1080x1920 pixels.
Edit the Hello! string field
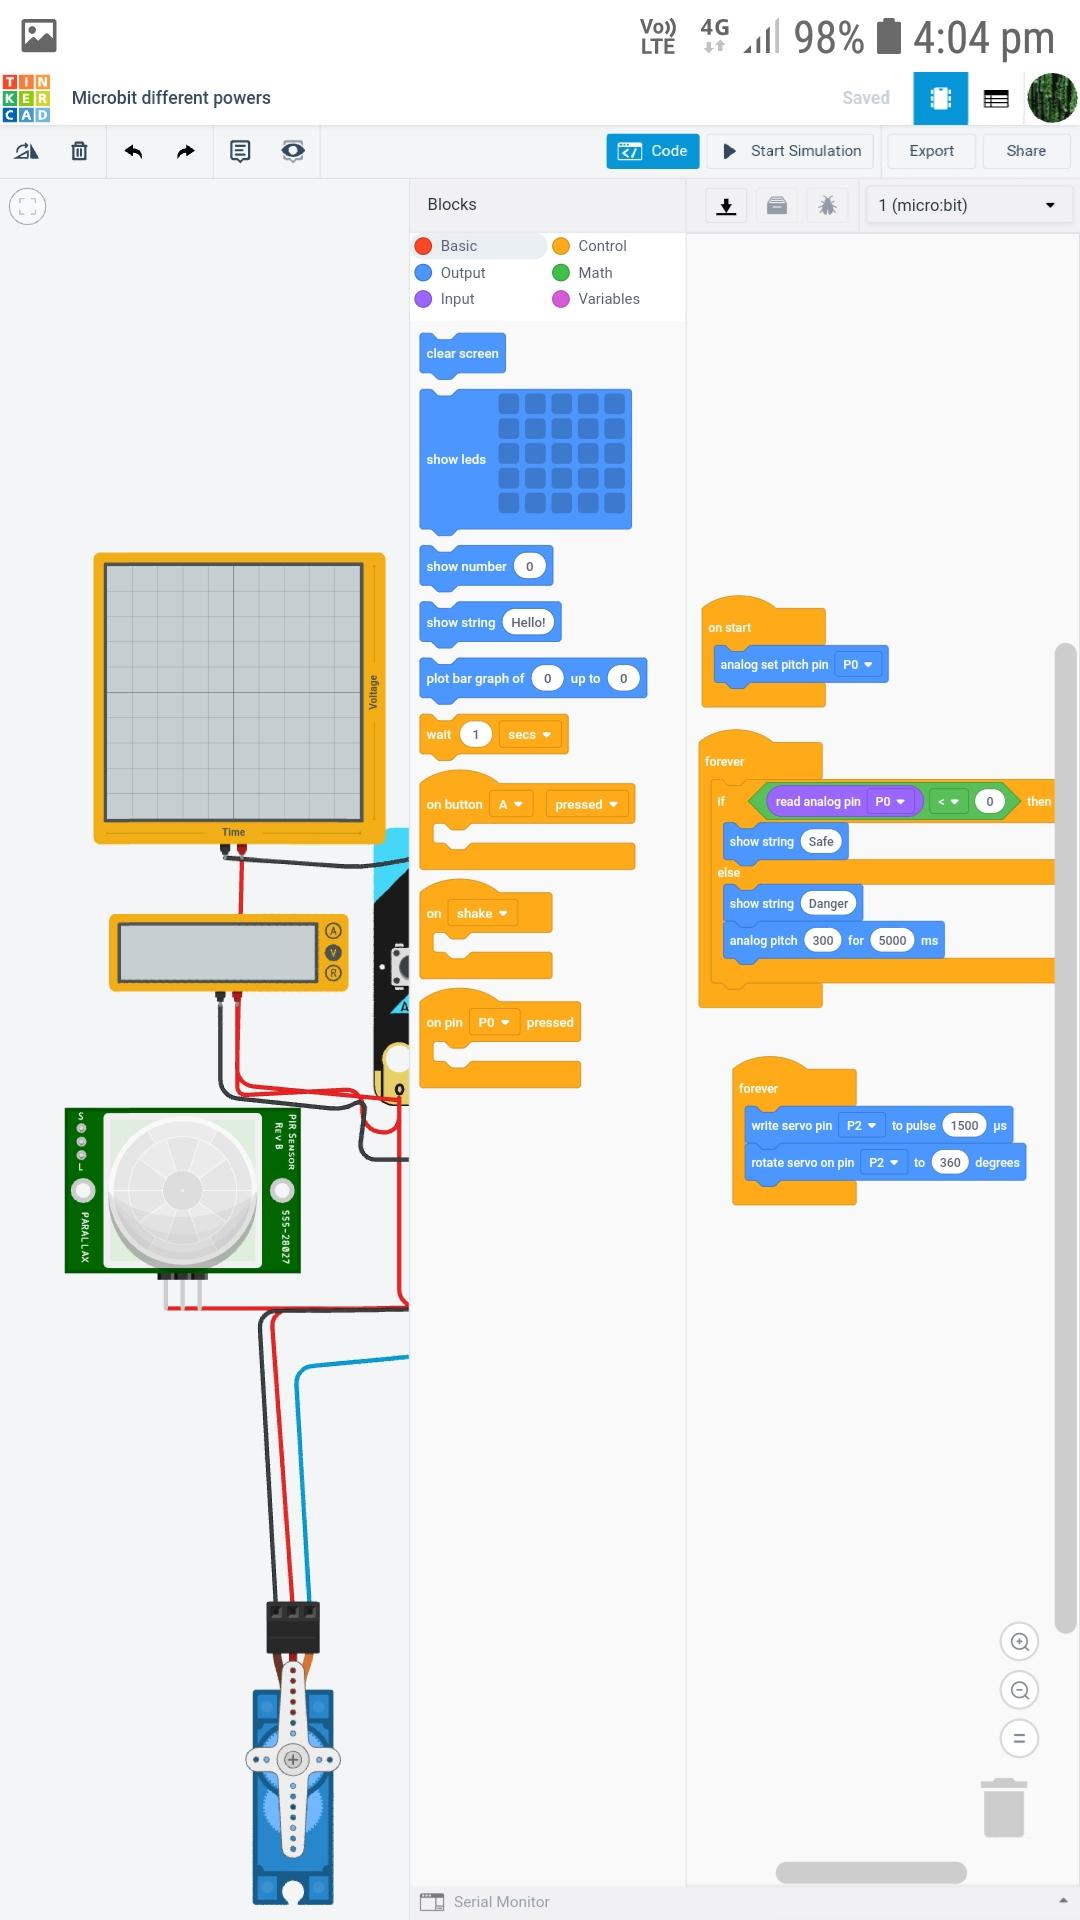click(x=528, y=622)
